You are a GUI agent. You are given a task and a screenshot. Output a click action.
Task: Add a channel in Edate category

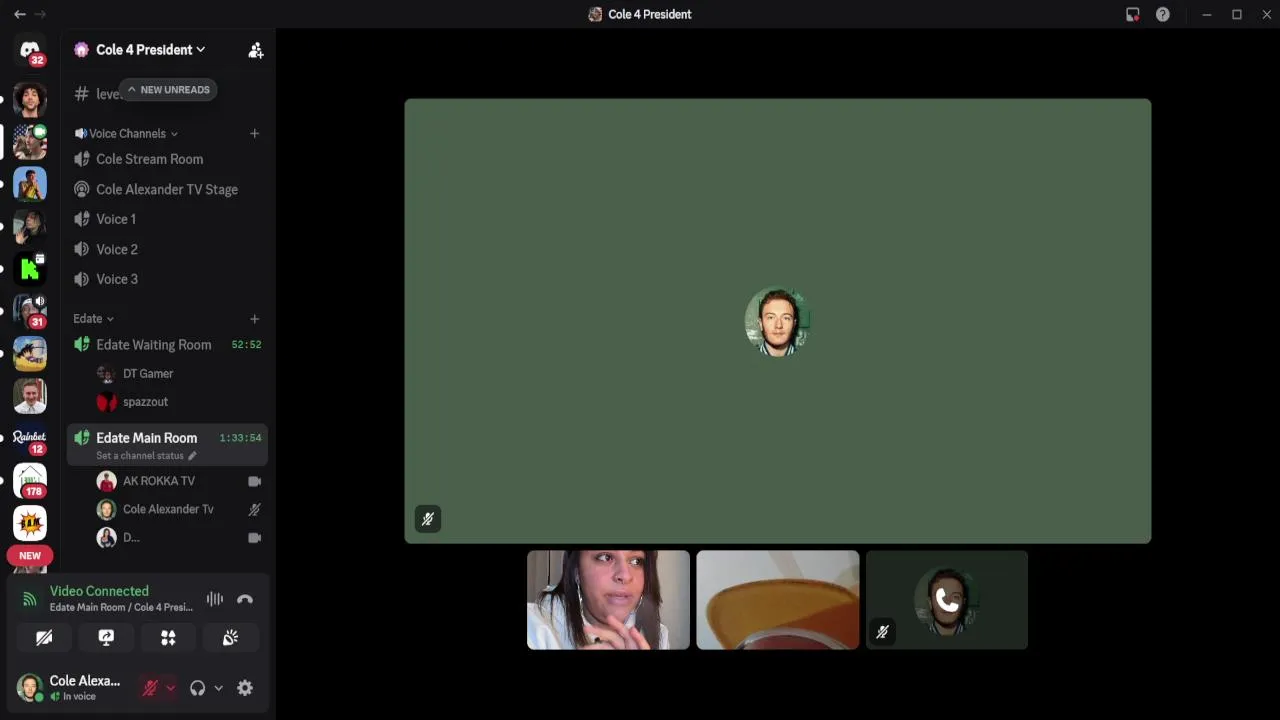pos(254,318)
